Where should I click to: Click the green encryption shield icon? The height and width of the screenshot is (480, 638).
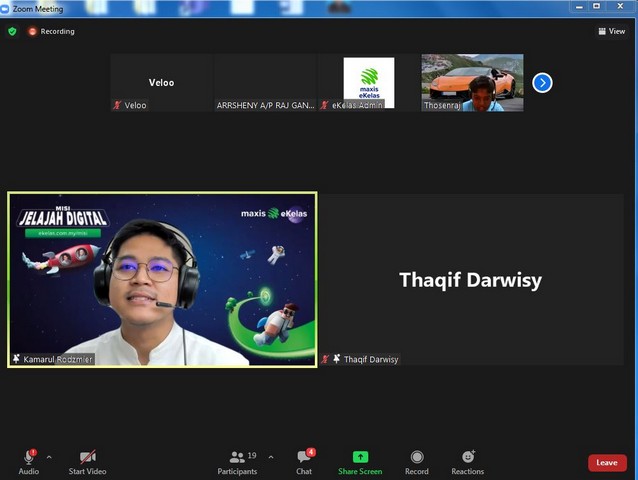tap(12, 31)
